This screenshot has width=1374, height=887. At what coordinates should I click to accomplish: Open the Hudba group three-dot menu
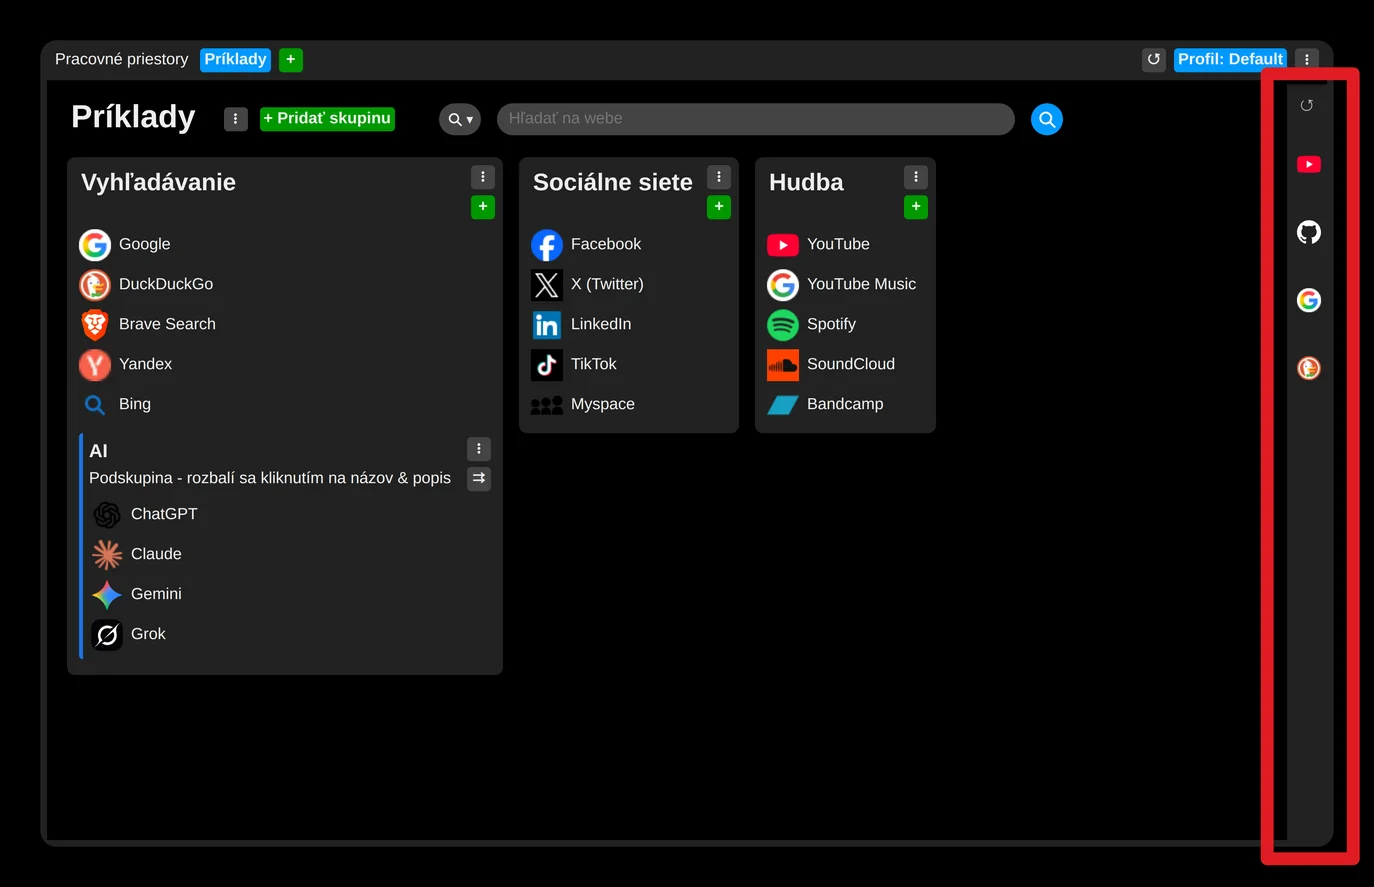(916, 177)
